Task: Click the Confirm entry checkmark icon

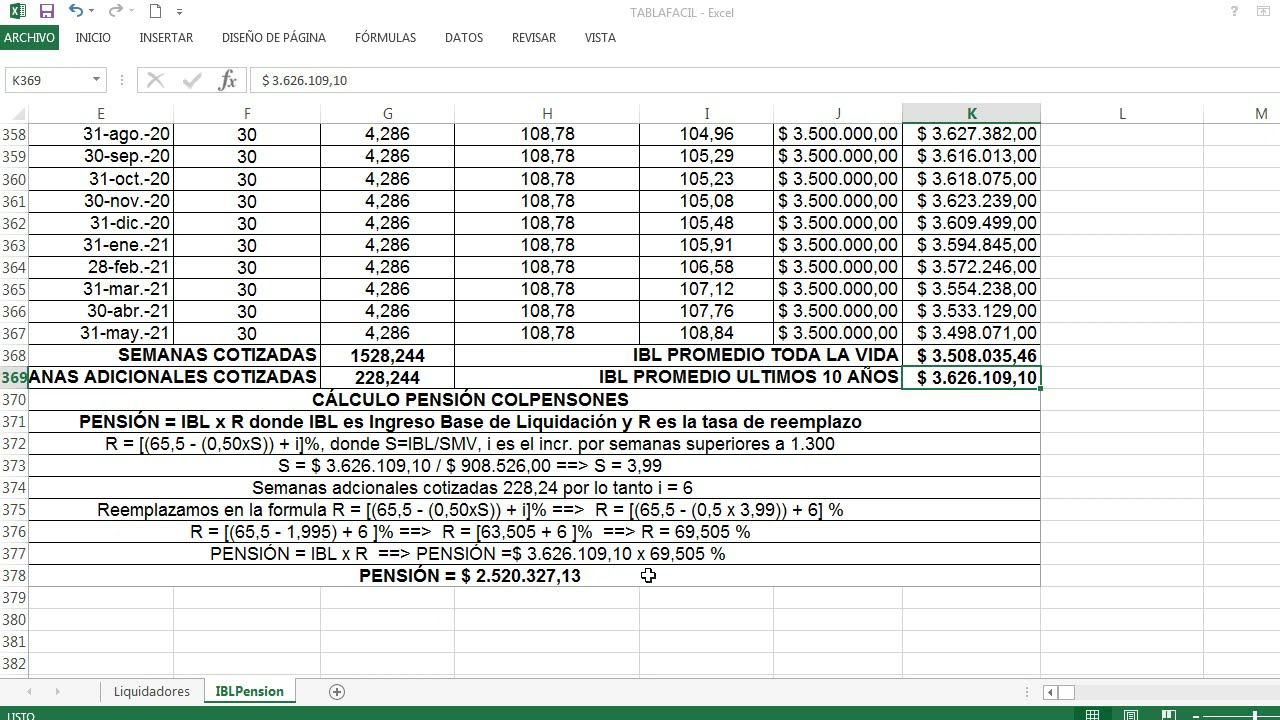Action: click(191, 80)
